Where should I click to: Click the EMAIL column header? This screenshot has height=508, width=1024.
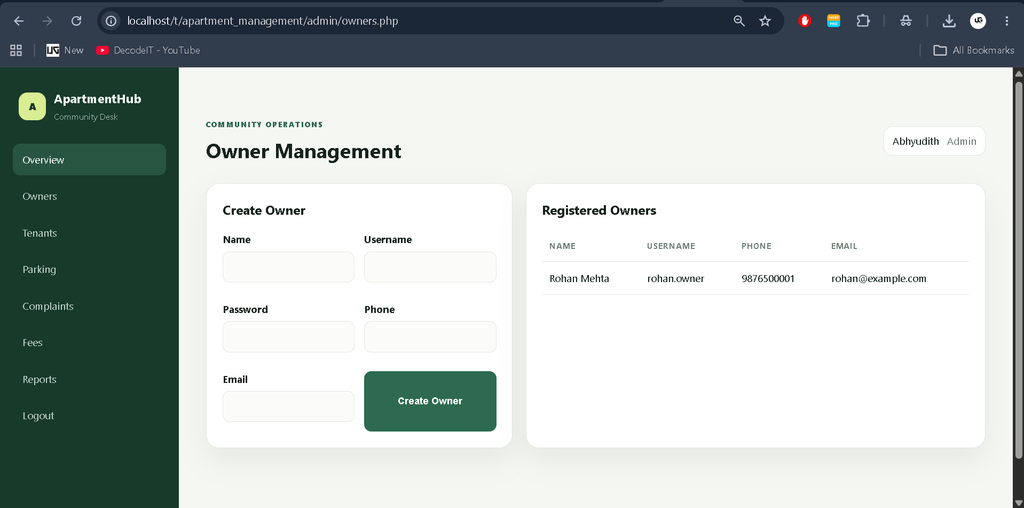point(844,246)
